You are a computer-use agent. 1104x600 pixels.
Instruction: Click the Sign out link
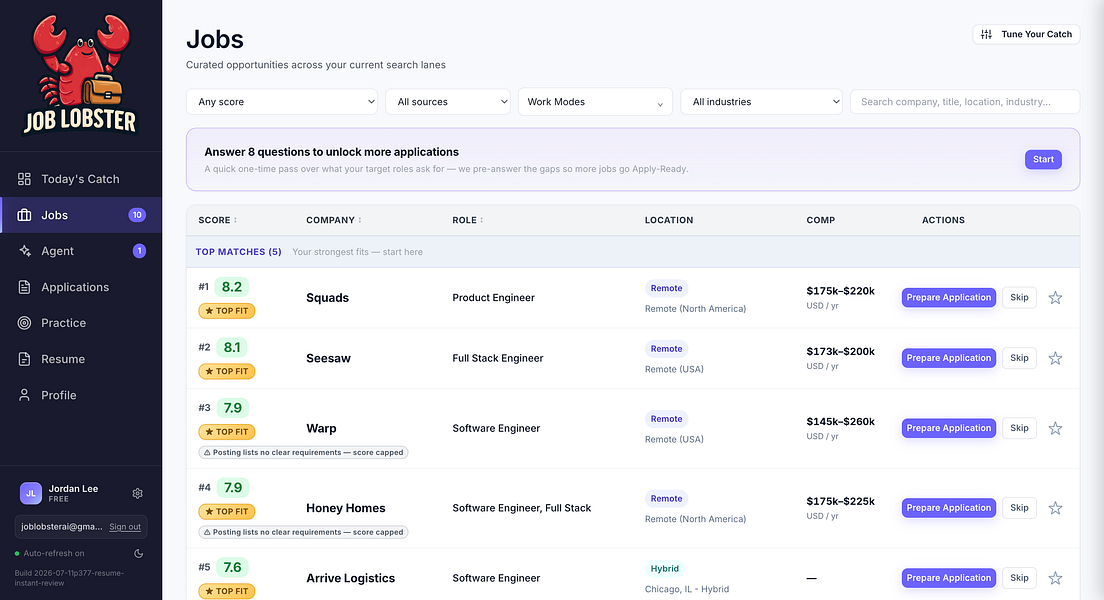(125, 527)
